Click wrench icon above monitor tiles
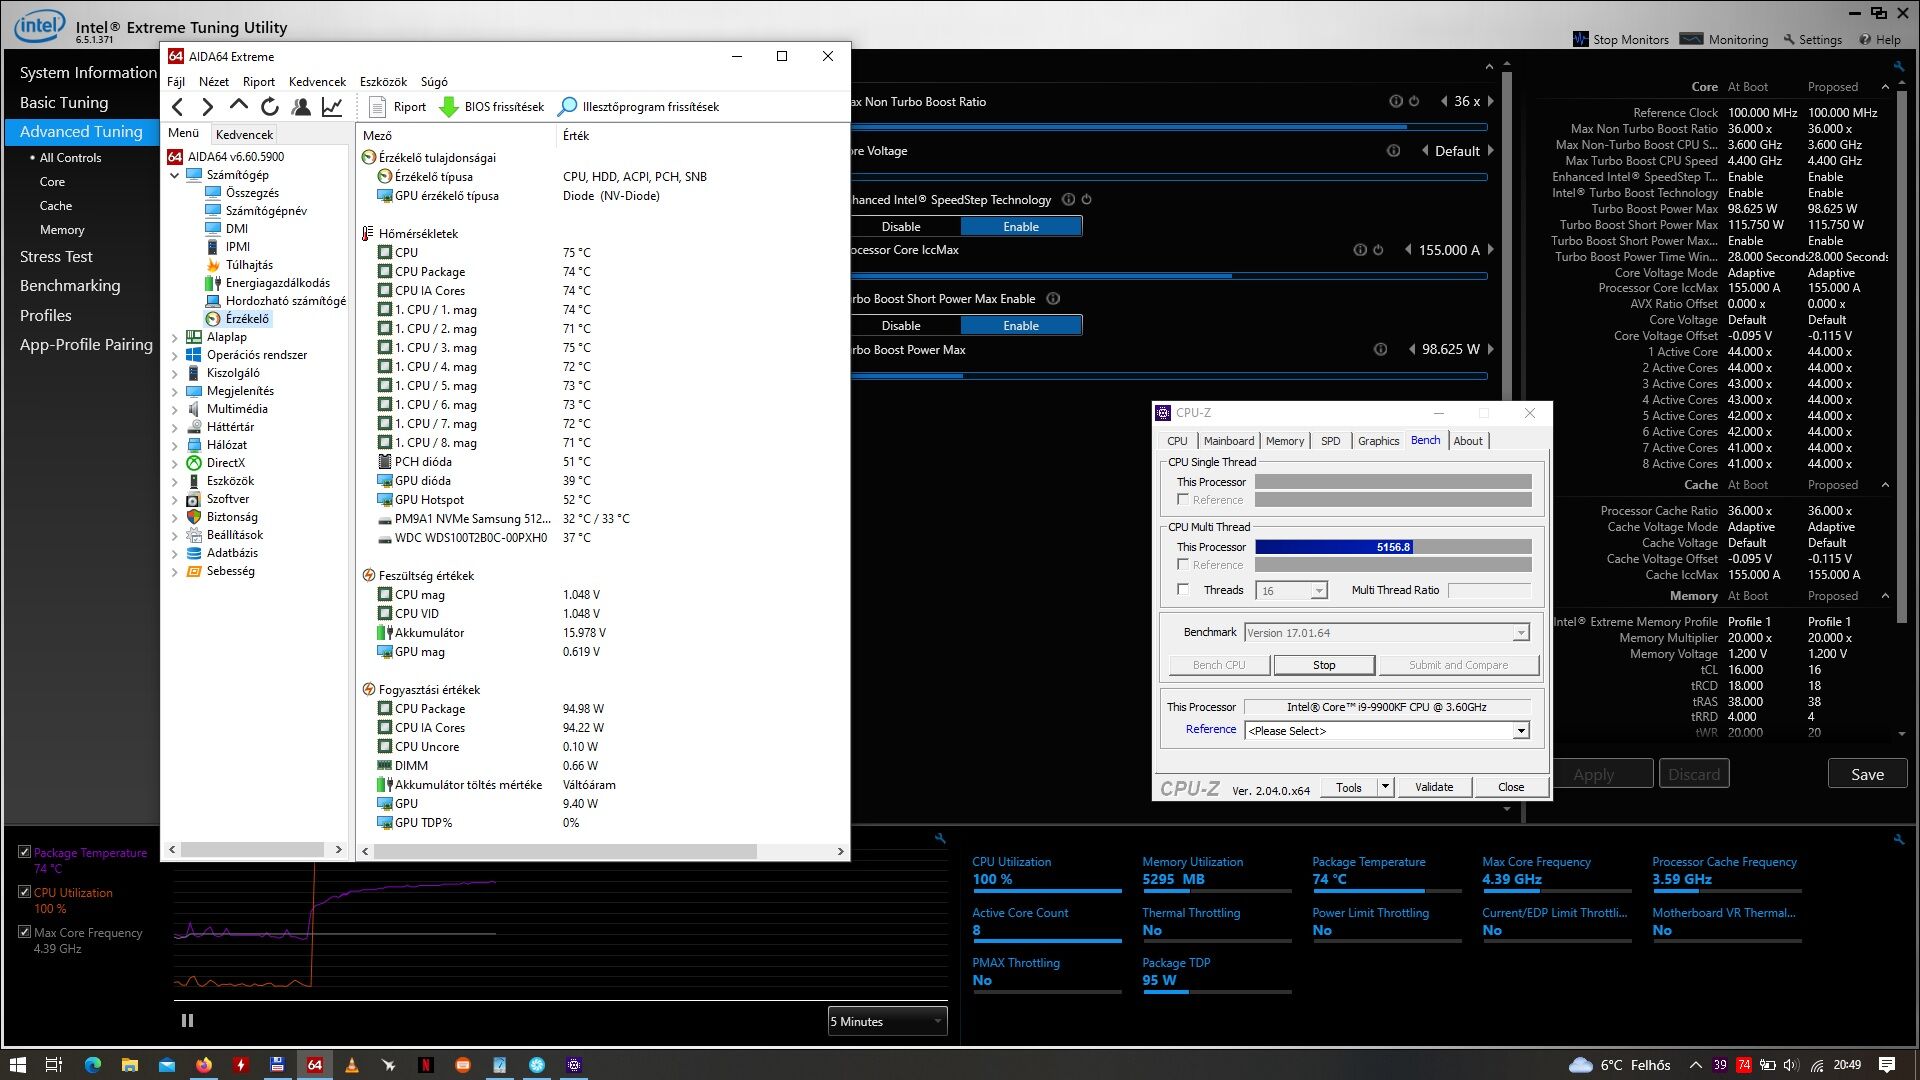 [1898, 839]
